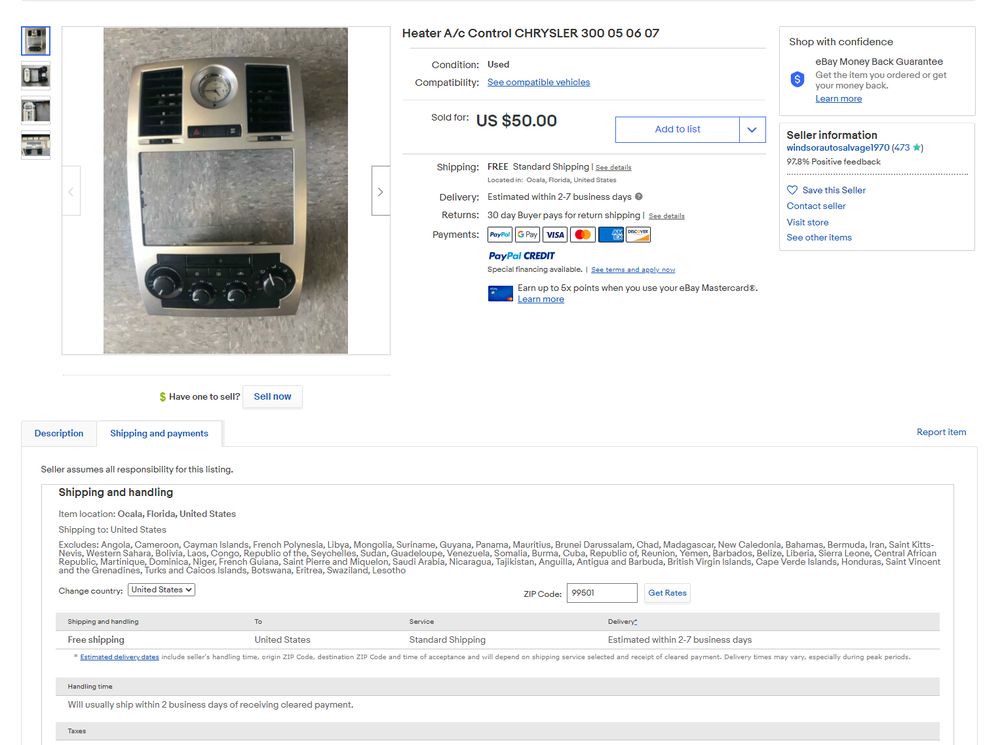
Task: Click the eBay Money Back Guarantee shield icon
Action: click(797, 80)
